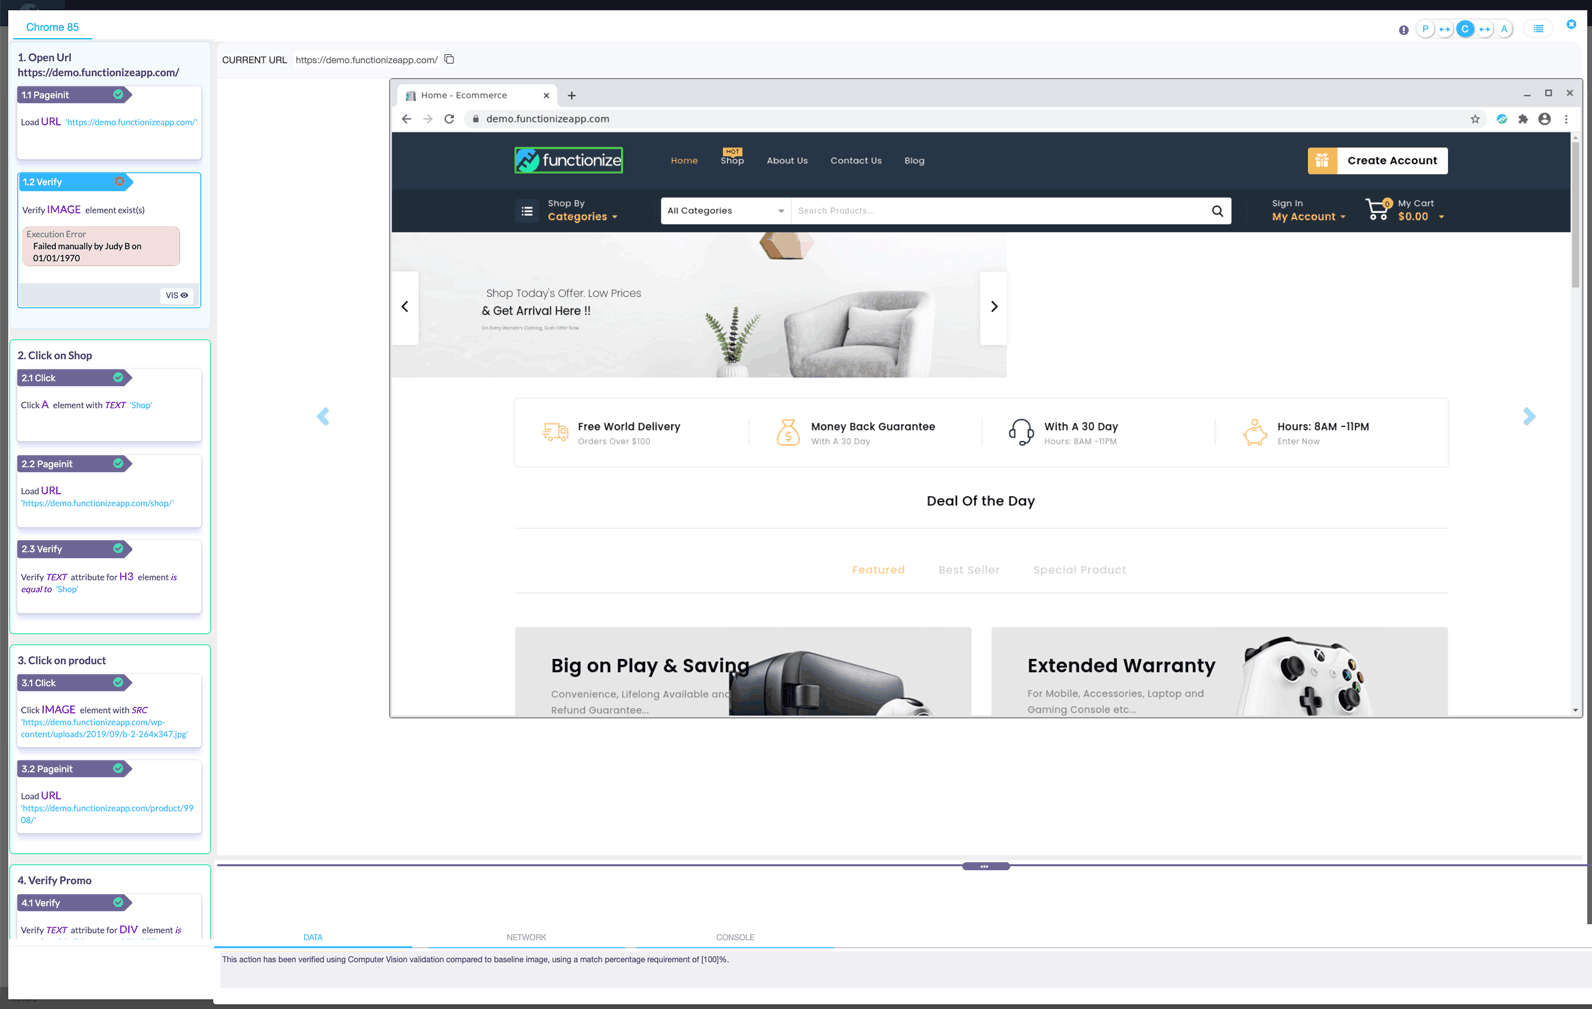1592x1009 pixels.
Task: Click the 4.1 Verify passed check icon
Action: click(118, 902)
